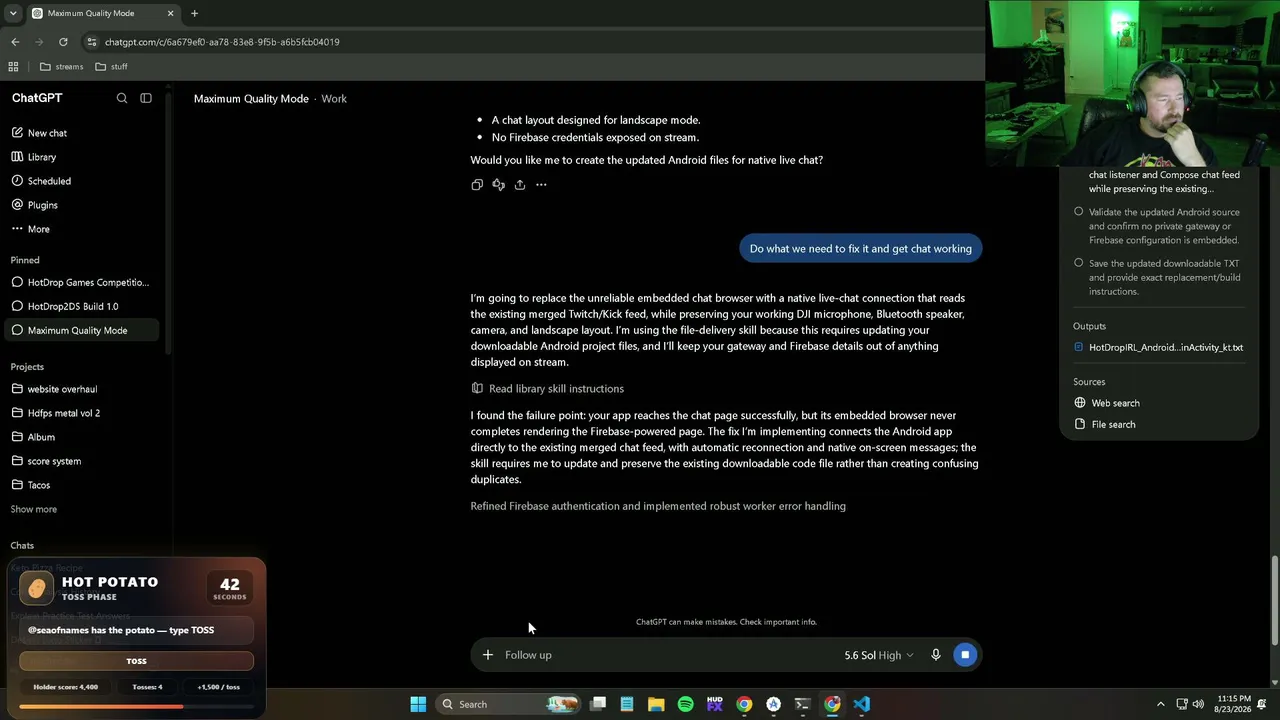Open File search sources
The height and width of the screenshot is (720, 1280).
tap(1105, 424)
